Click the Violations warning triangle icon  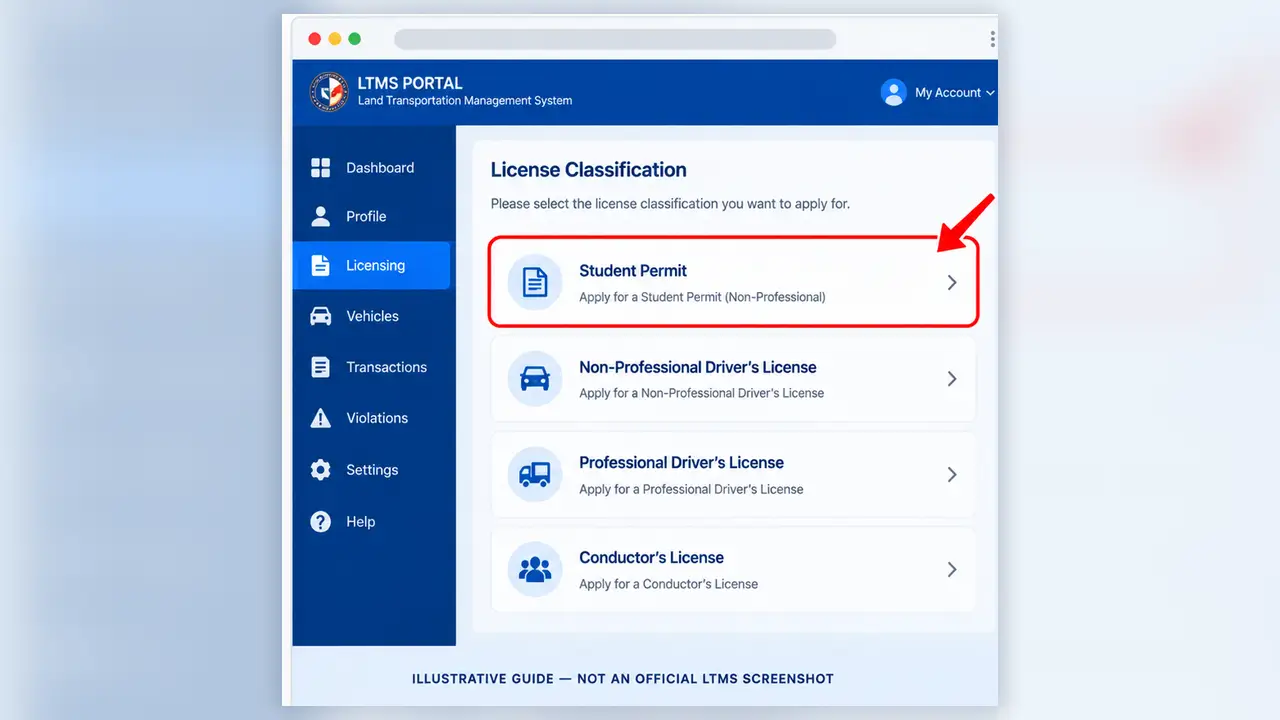point(320,418)
